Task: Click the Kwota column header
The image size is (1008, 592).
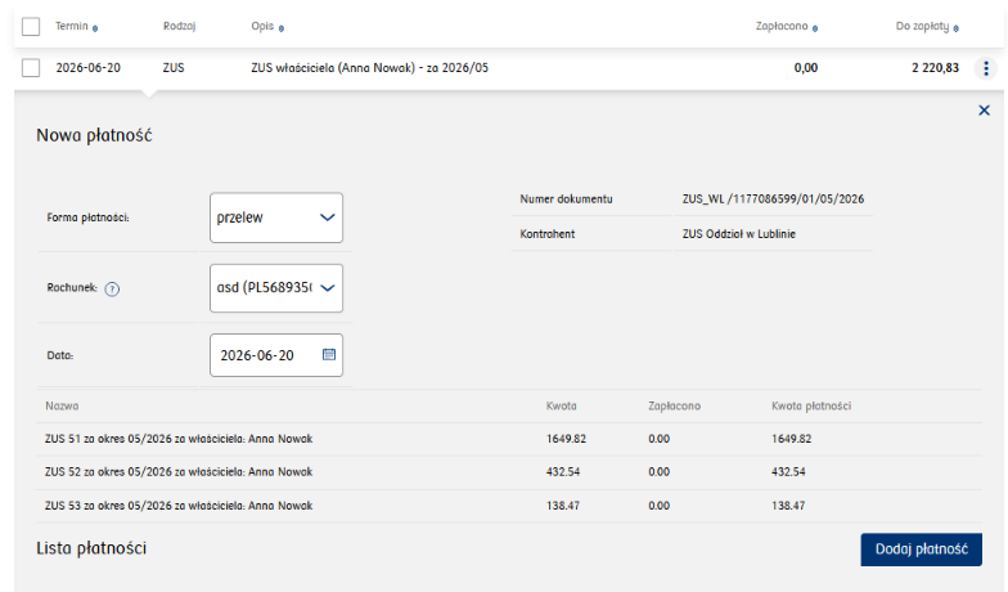Action: [x=561, y=406]
